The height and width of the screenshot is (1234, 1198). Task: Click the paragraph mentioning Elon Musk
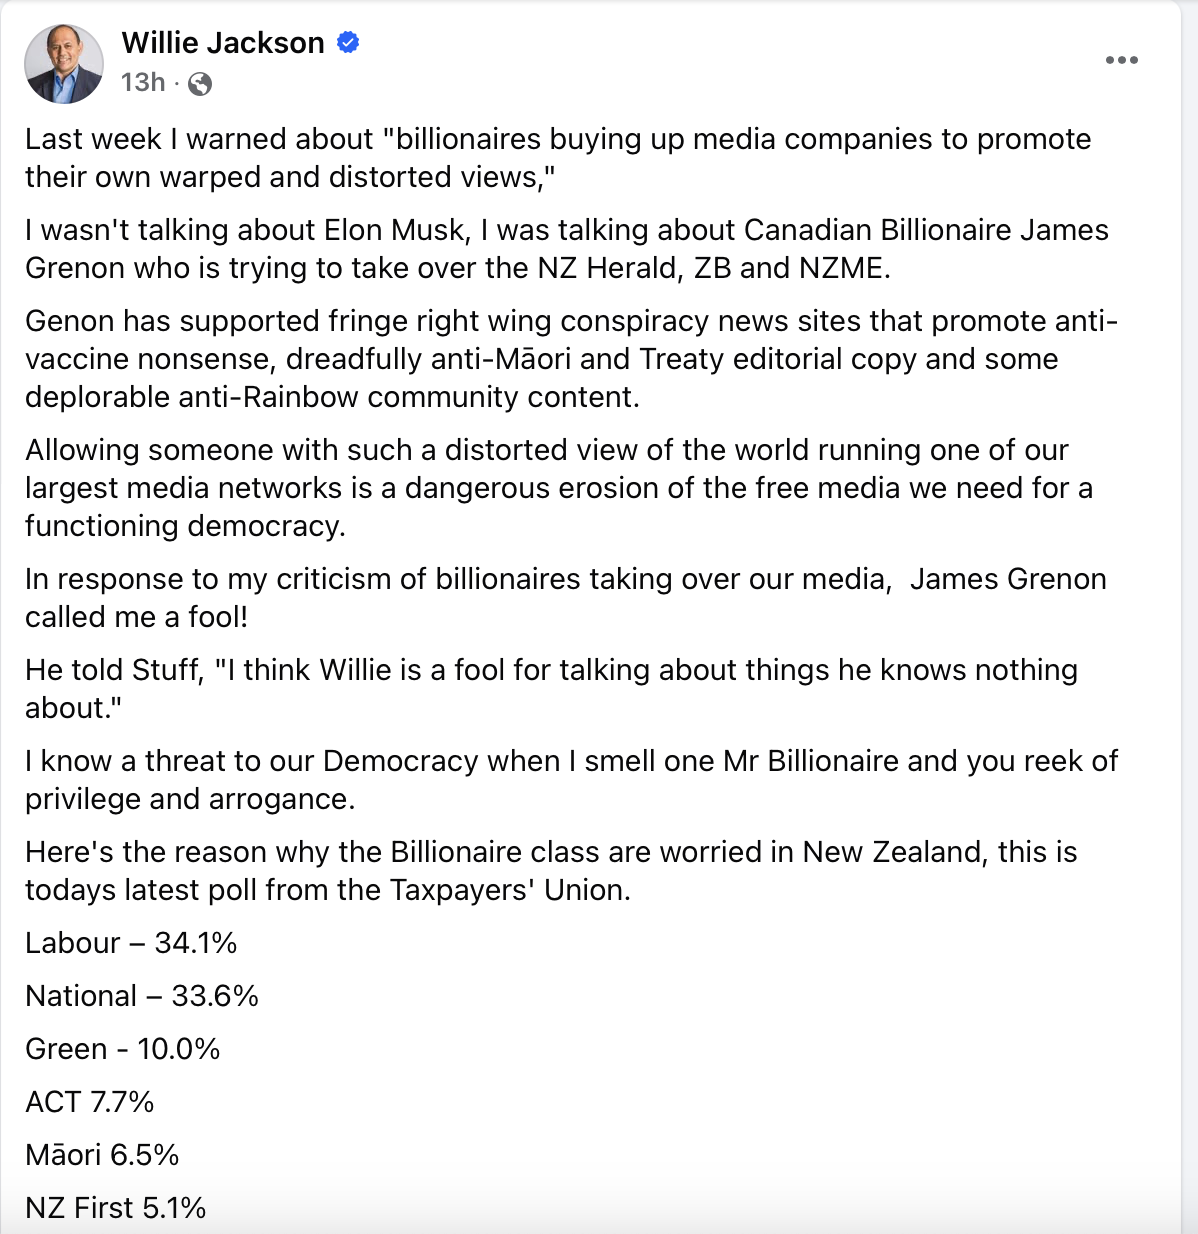point(566,249)
